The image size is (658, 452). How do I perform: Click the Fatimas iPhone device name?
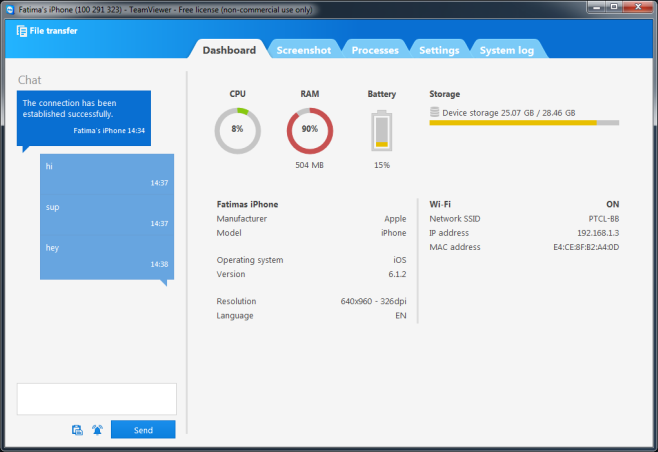[x=247, y=204]
